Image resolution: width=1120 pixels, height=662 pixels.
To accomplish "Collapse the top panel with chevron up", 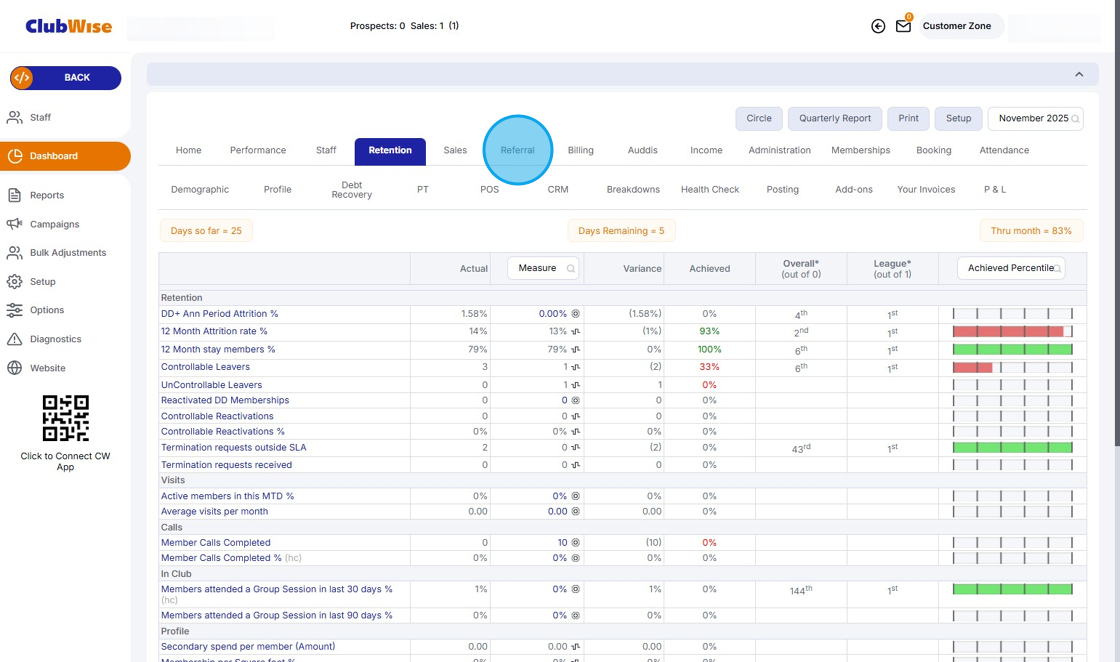I will (1079, 74).
